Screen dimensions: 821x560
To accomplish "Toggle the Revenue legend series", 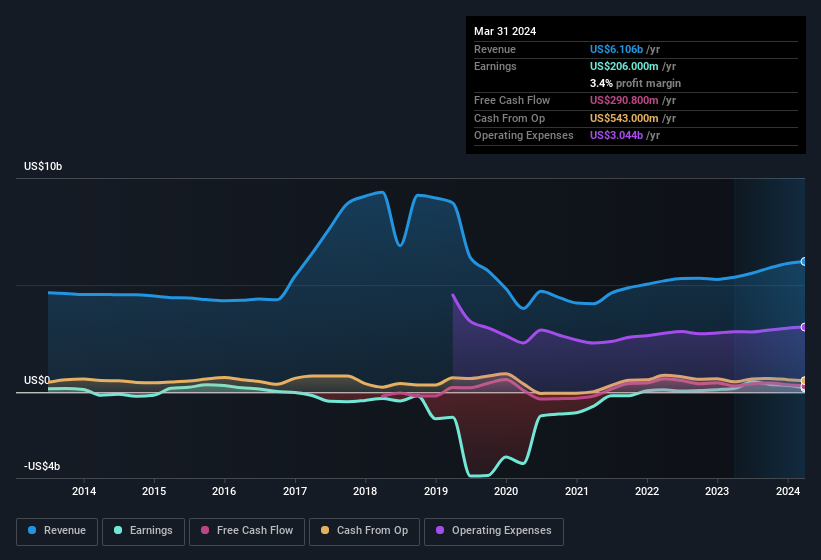I will 57,531.
